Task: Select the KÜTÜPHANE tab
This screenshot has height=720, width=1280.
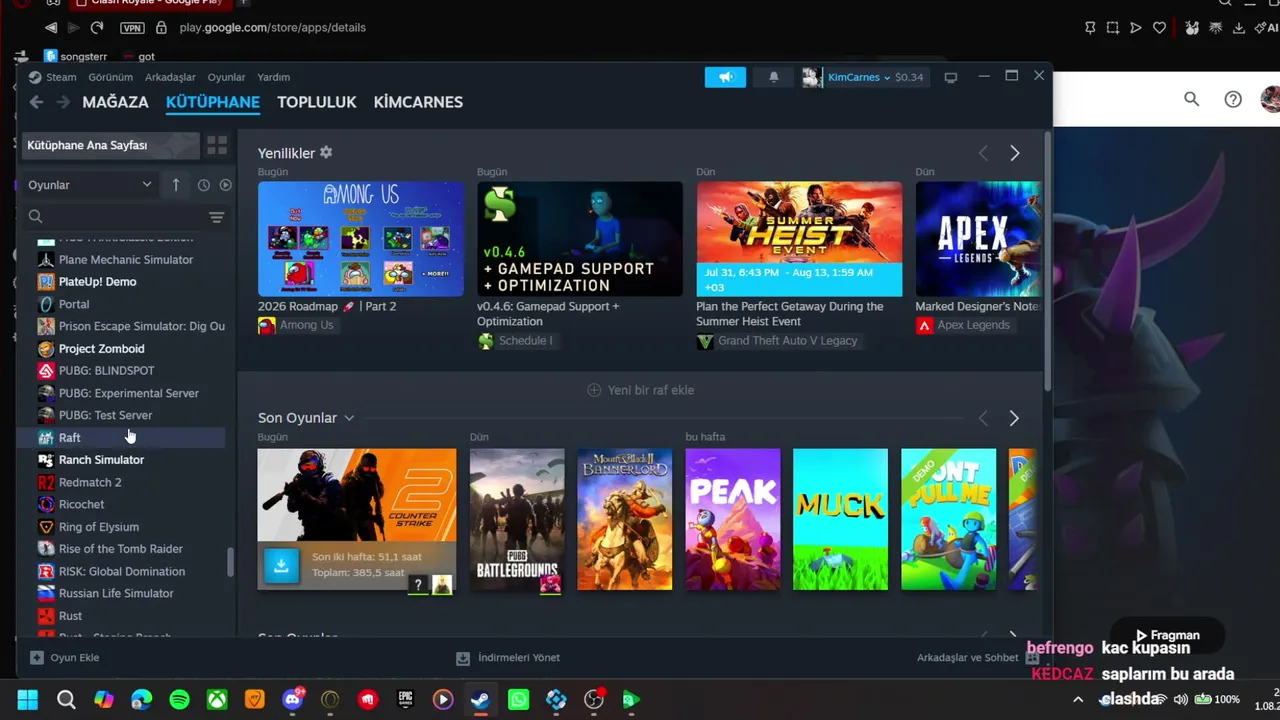Action: [x=213, y=102]
